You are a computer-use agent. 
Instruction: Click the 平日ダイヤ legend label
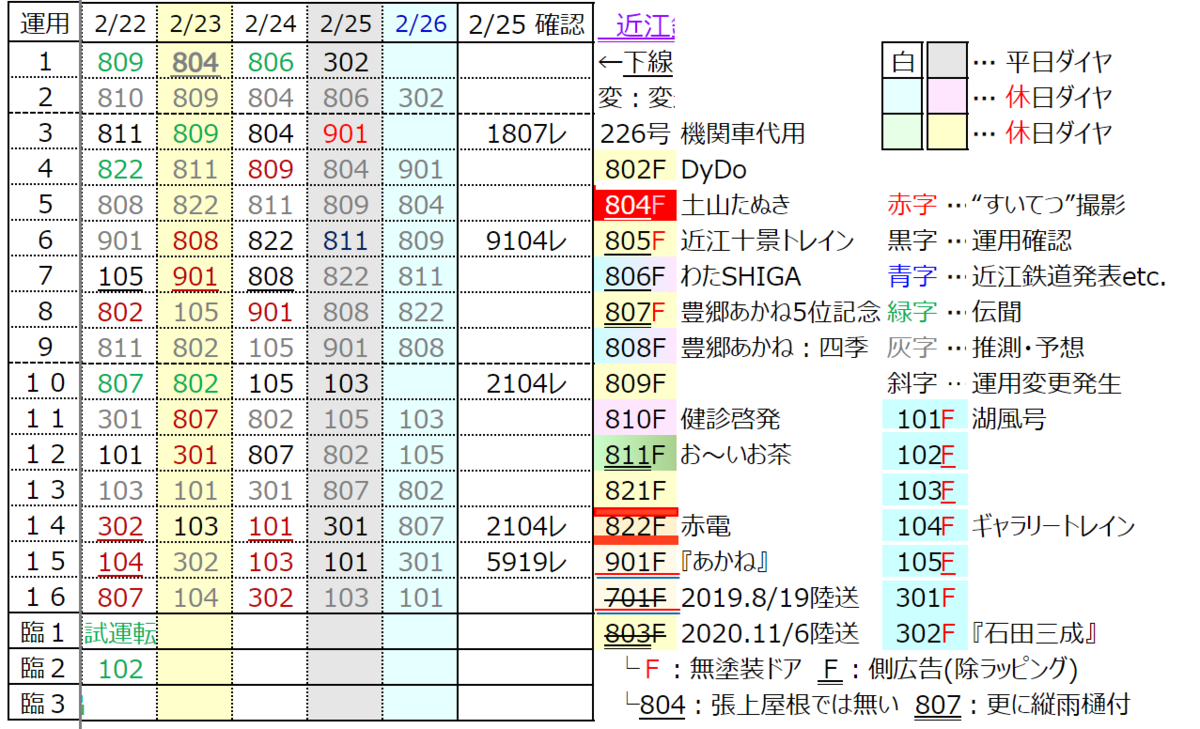(x=1058, y=62)
